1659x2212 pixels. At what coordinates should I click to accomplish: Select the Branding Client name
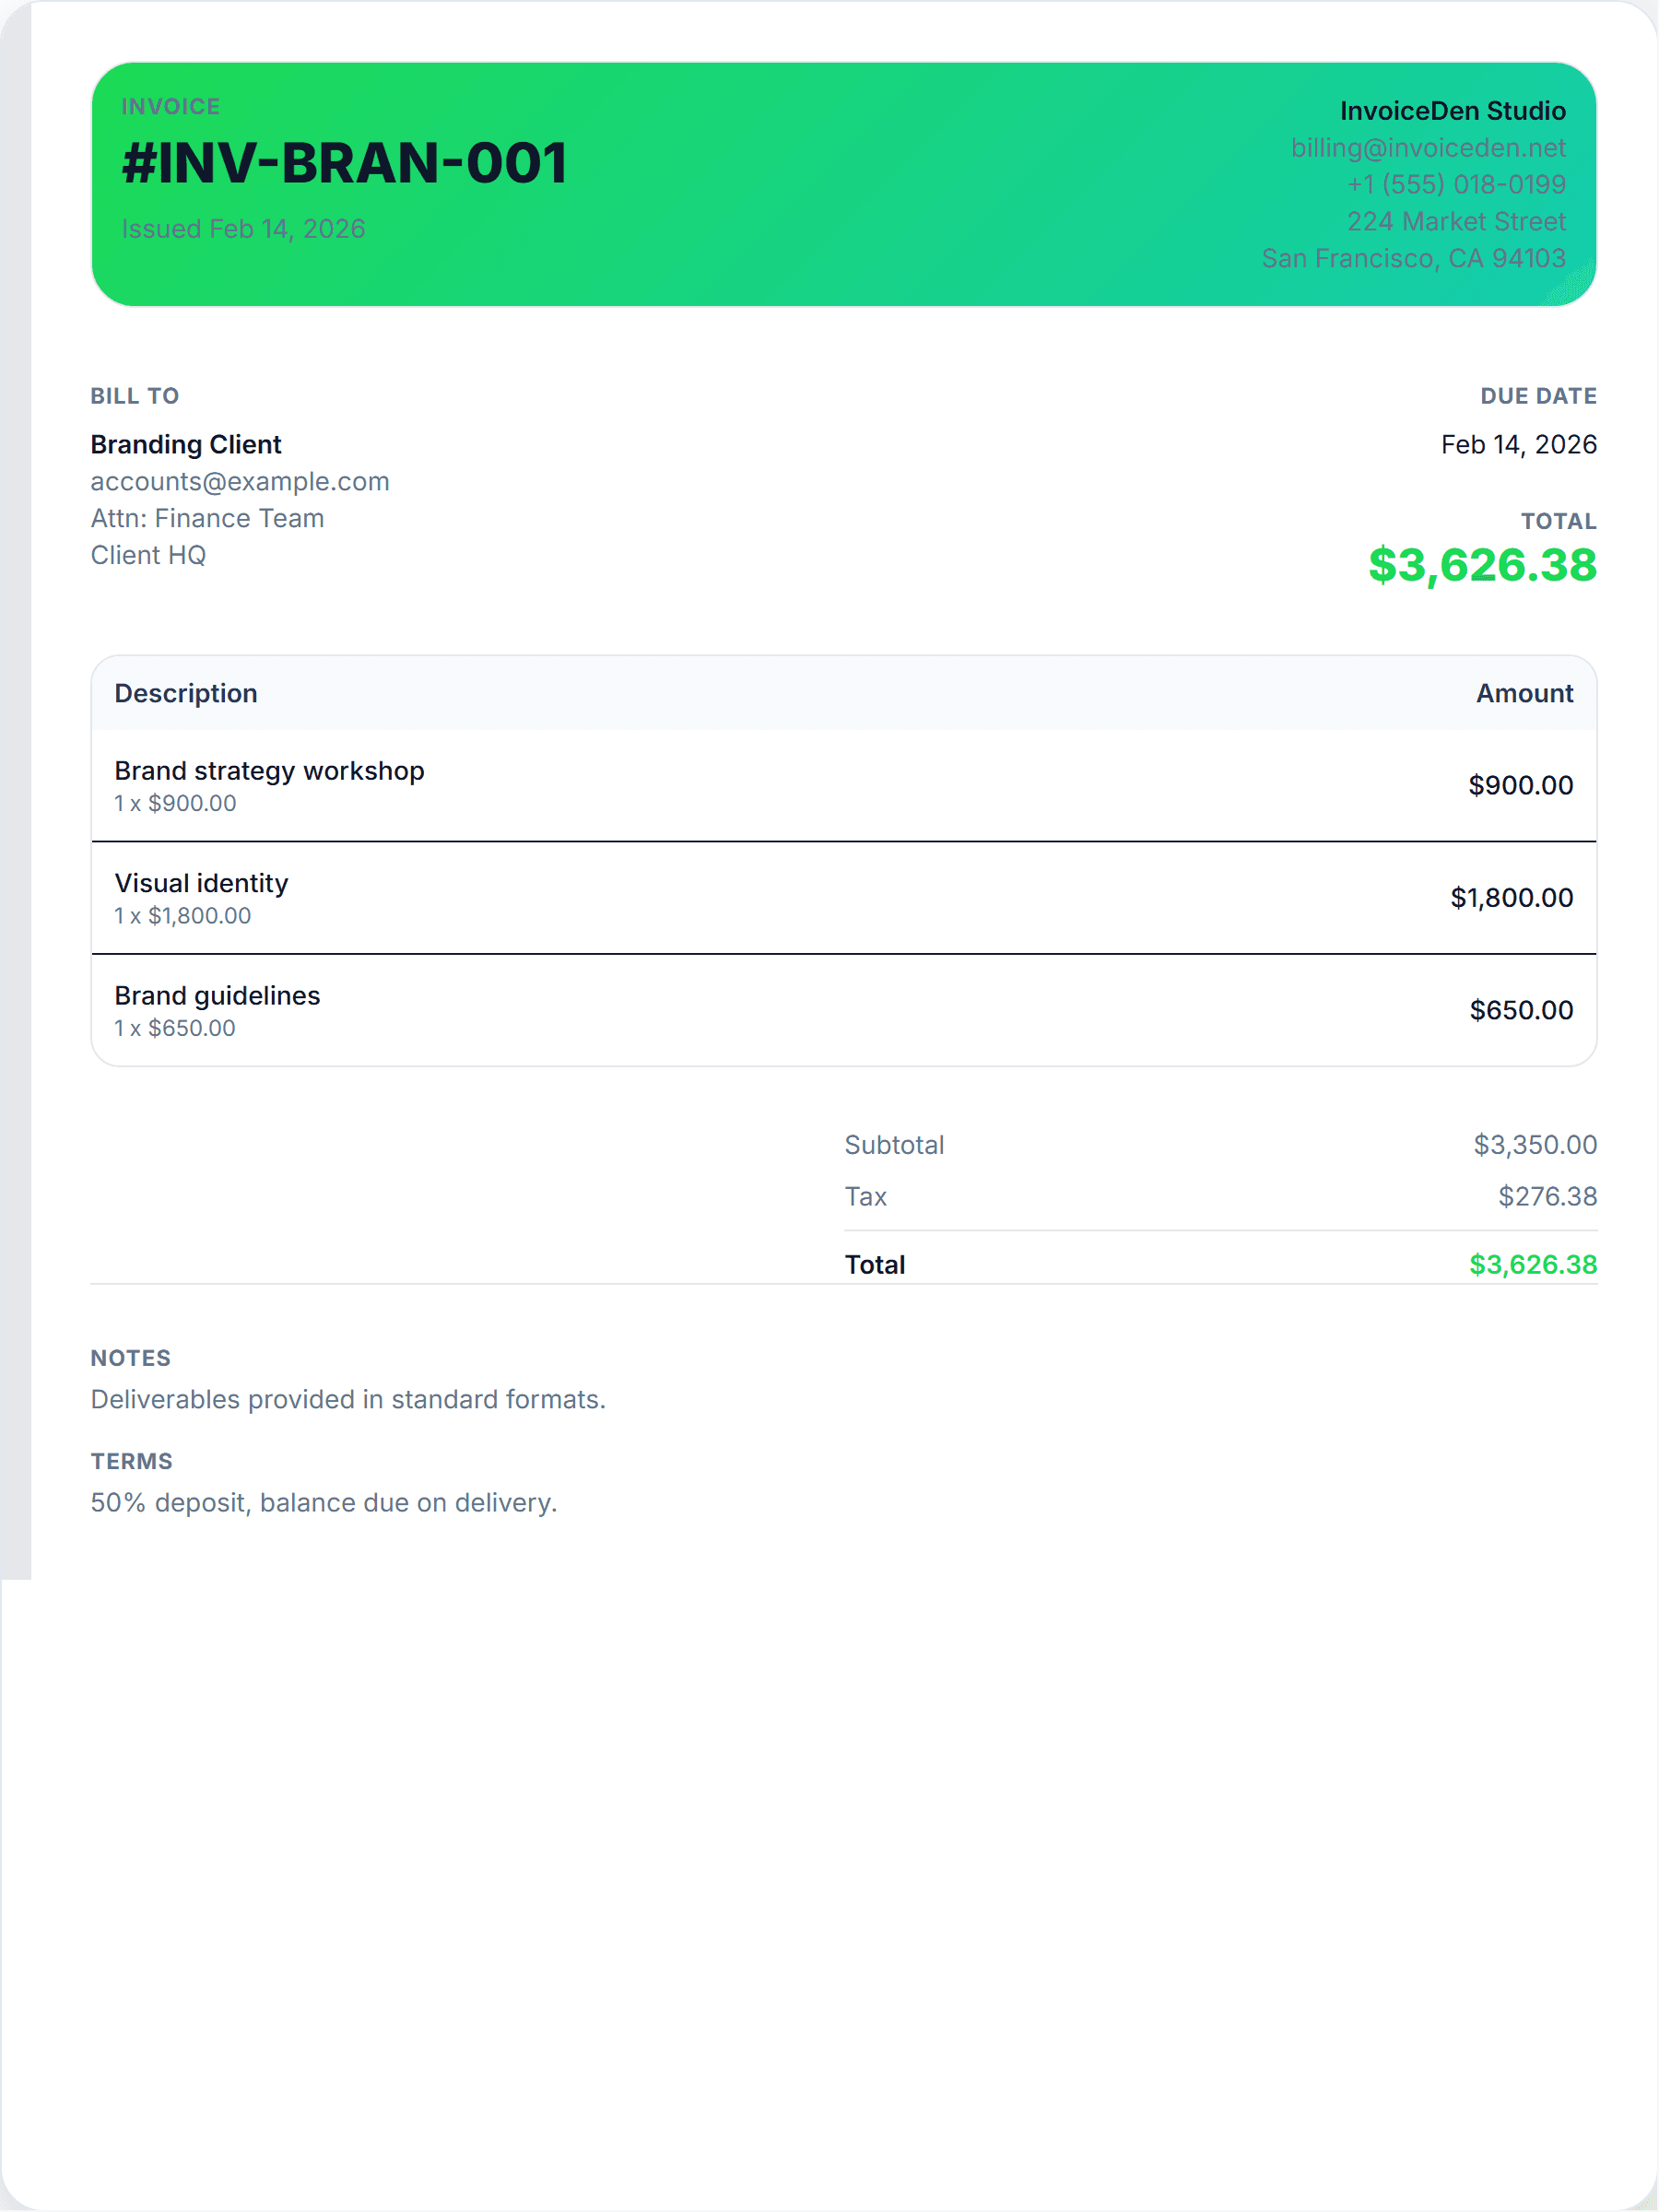click(186, 445)
